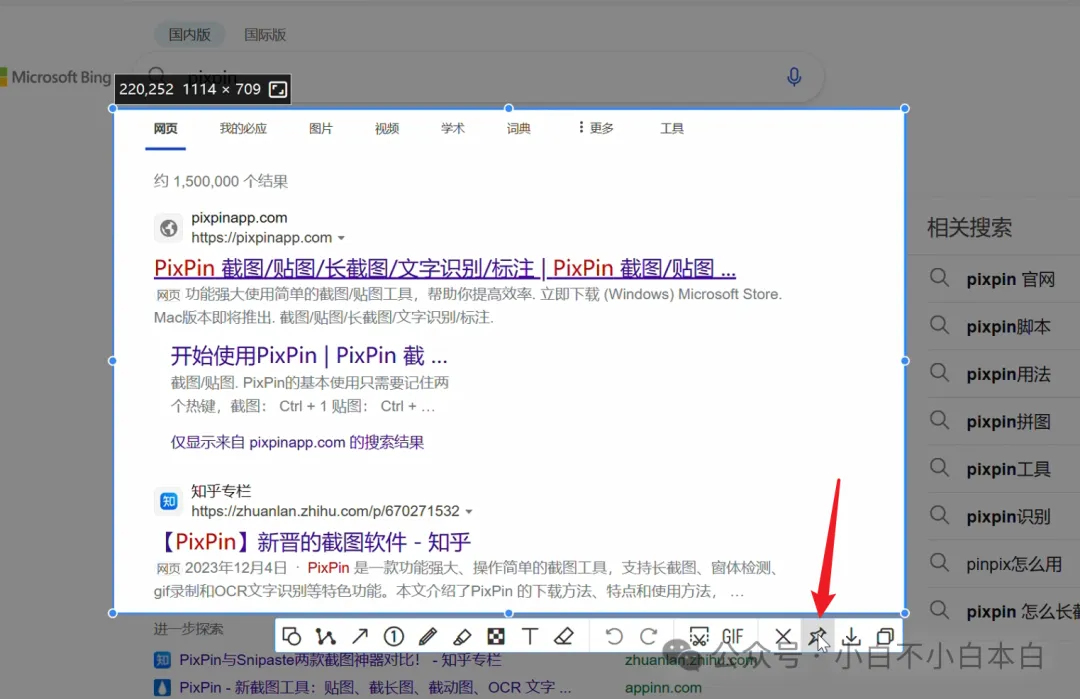Pin the screenshot to screen
The height and width of the screenshot is (699, 1080).
pos(818,636)
